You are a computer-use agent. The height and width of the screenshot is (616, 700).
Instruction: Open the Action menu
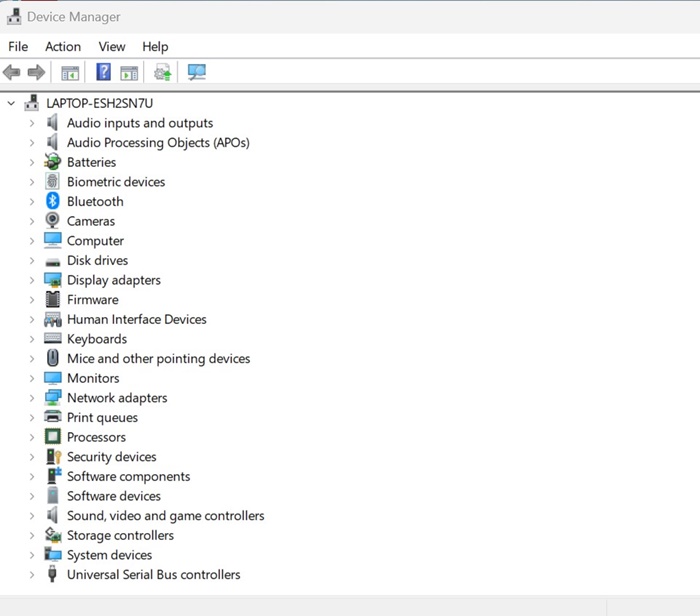(63, 47)
